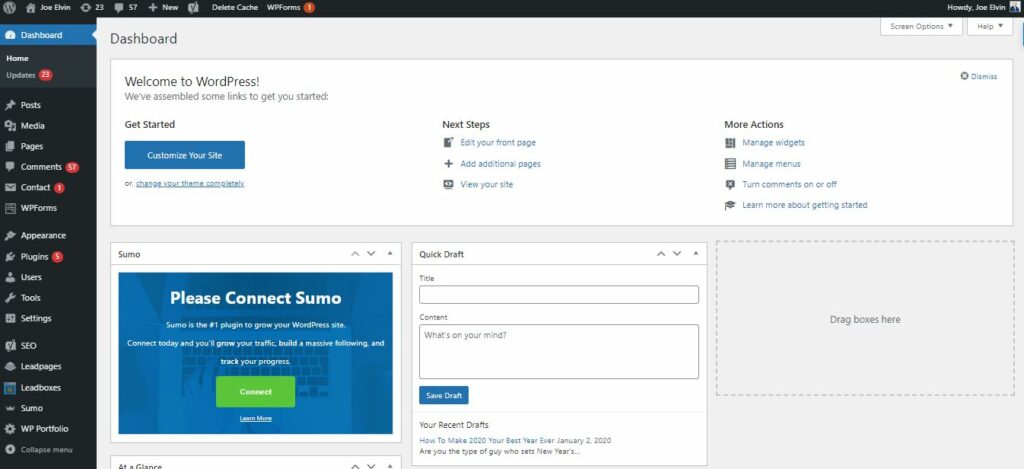Move Sumo widget up arrow
1024x469 pixels.
pos(355,254)
